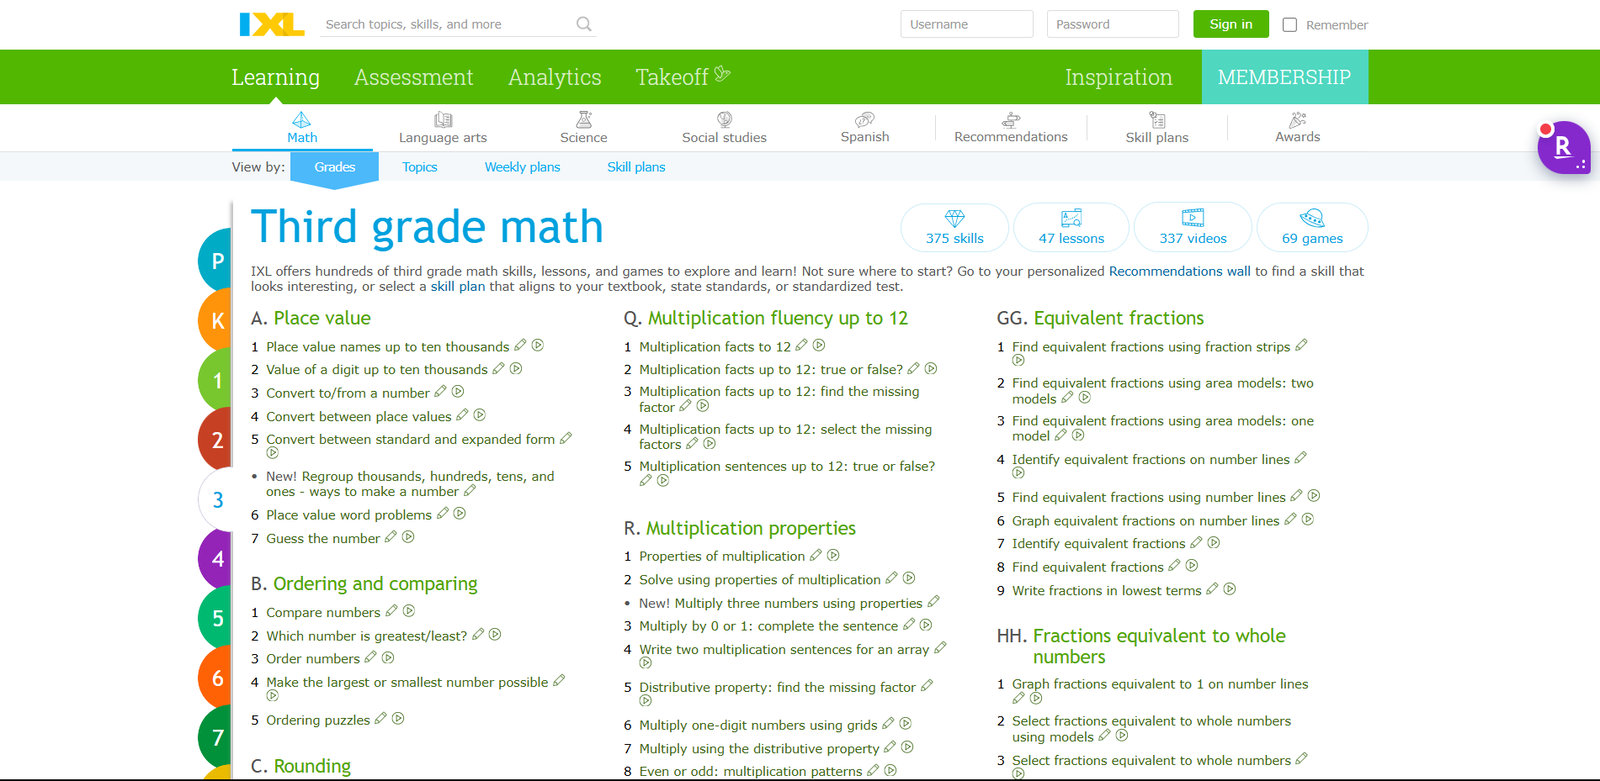Open Which number is greatest/least? skill
The height and width of the screenshot is (781, 1600).
[367, 636]
